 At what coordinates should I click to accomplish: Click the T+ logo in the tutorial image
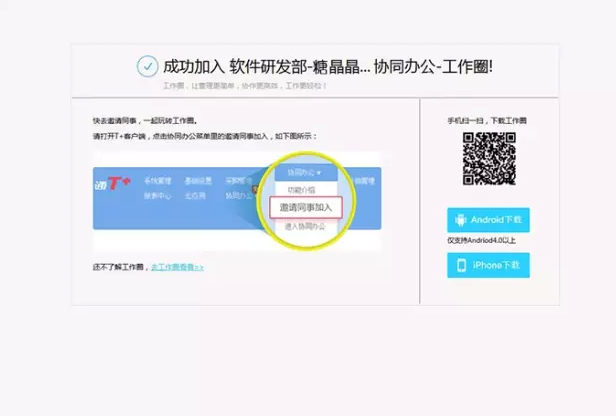[x=112, y=183]
